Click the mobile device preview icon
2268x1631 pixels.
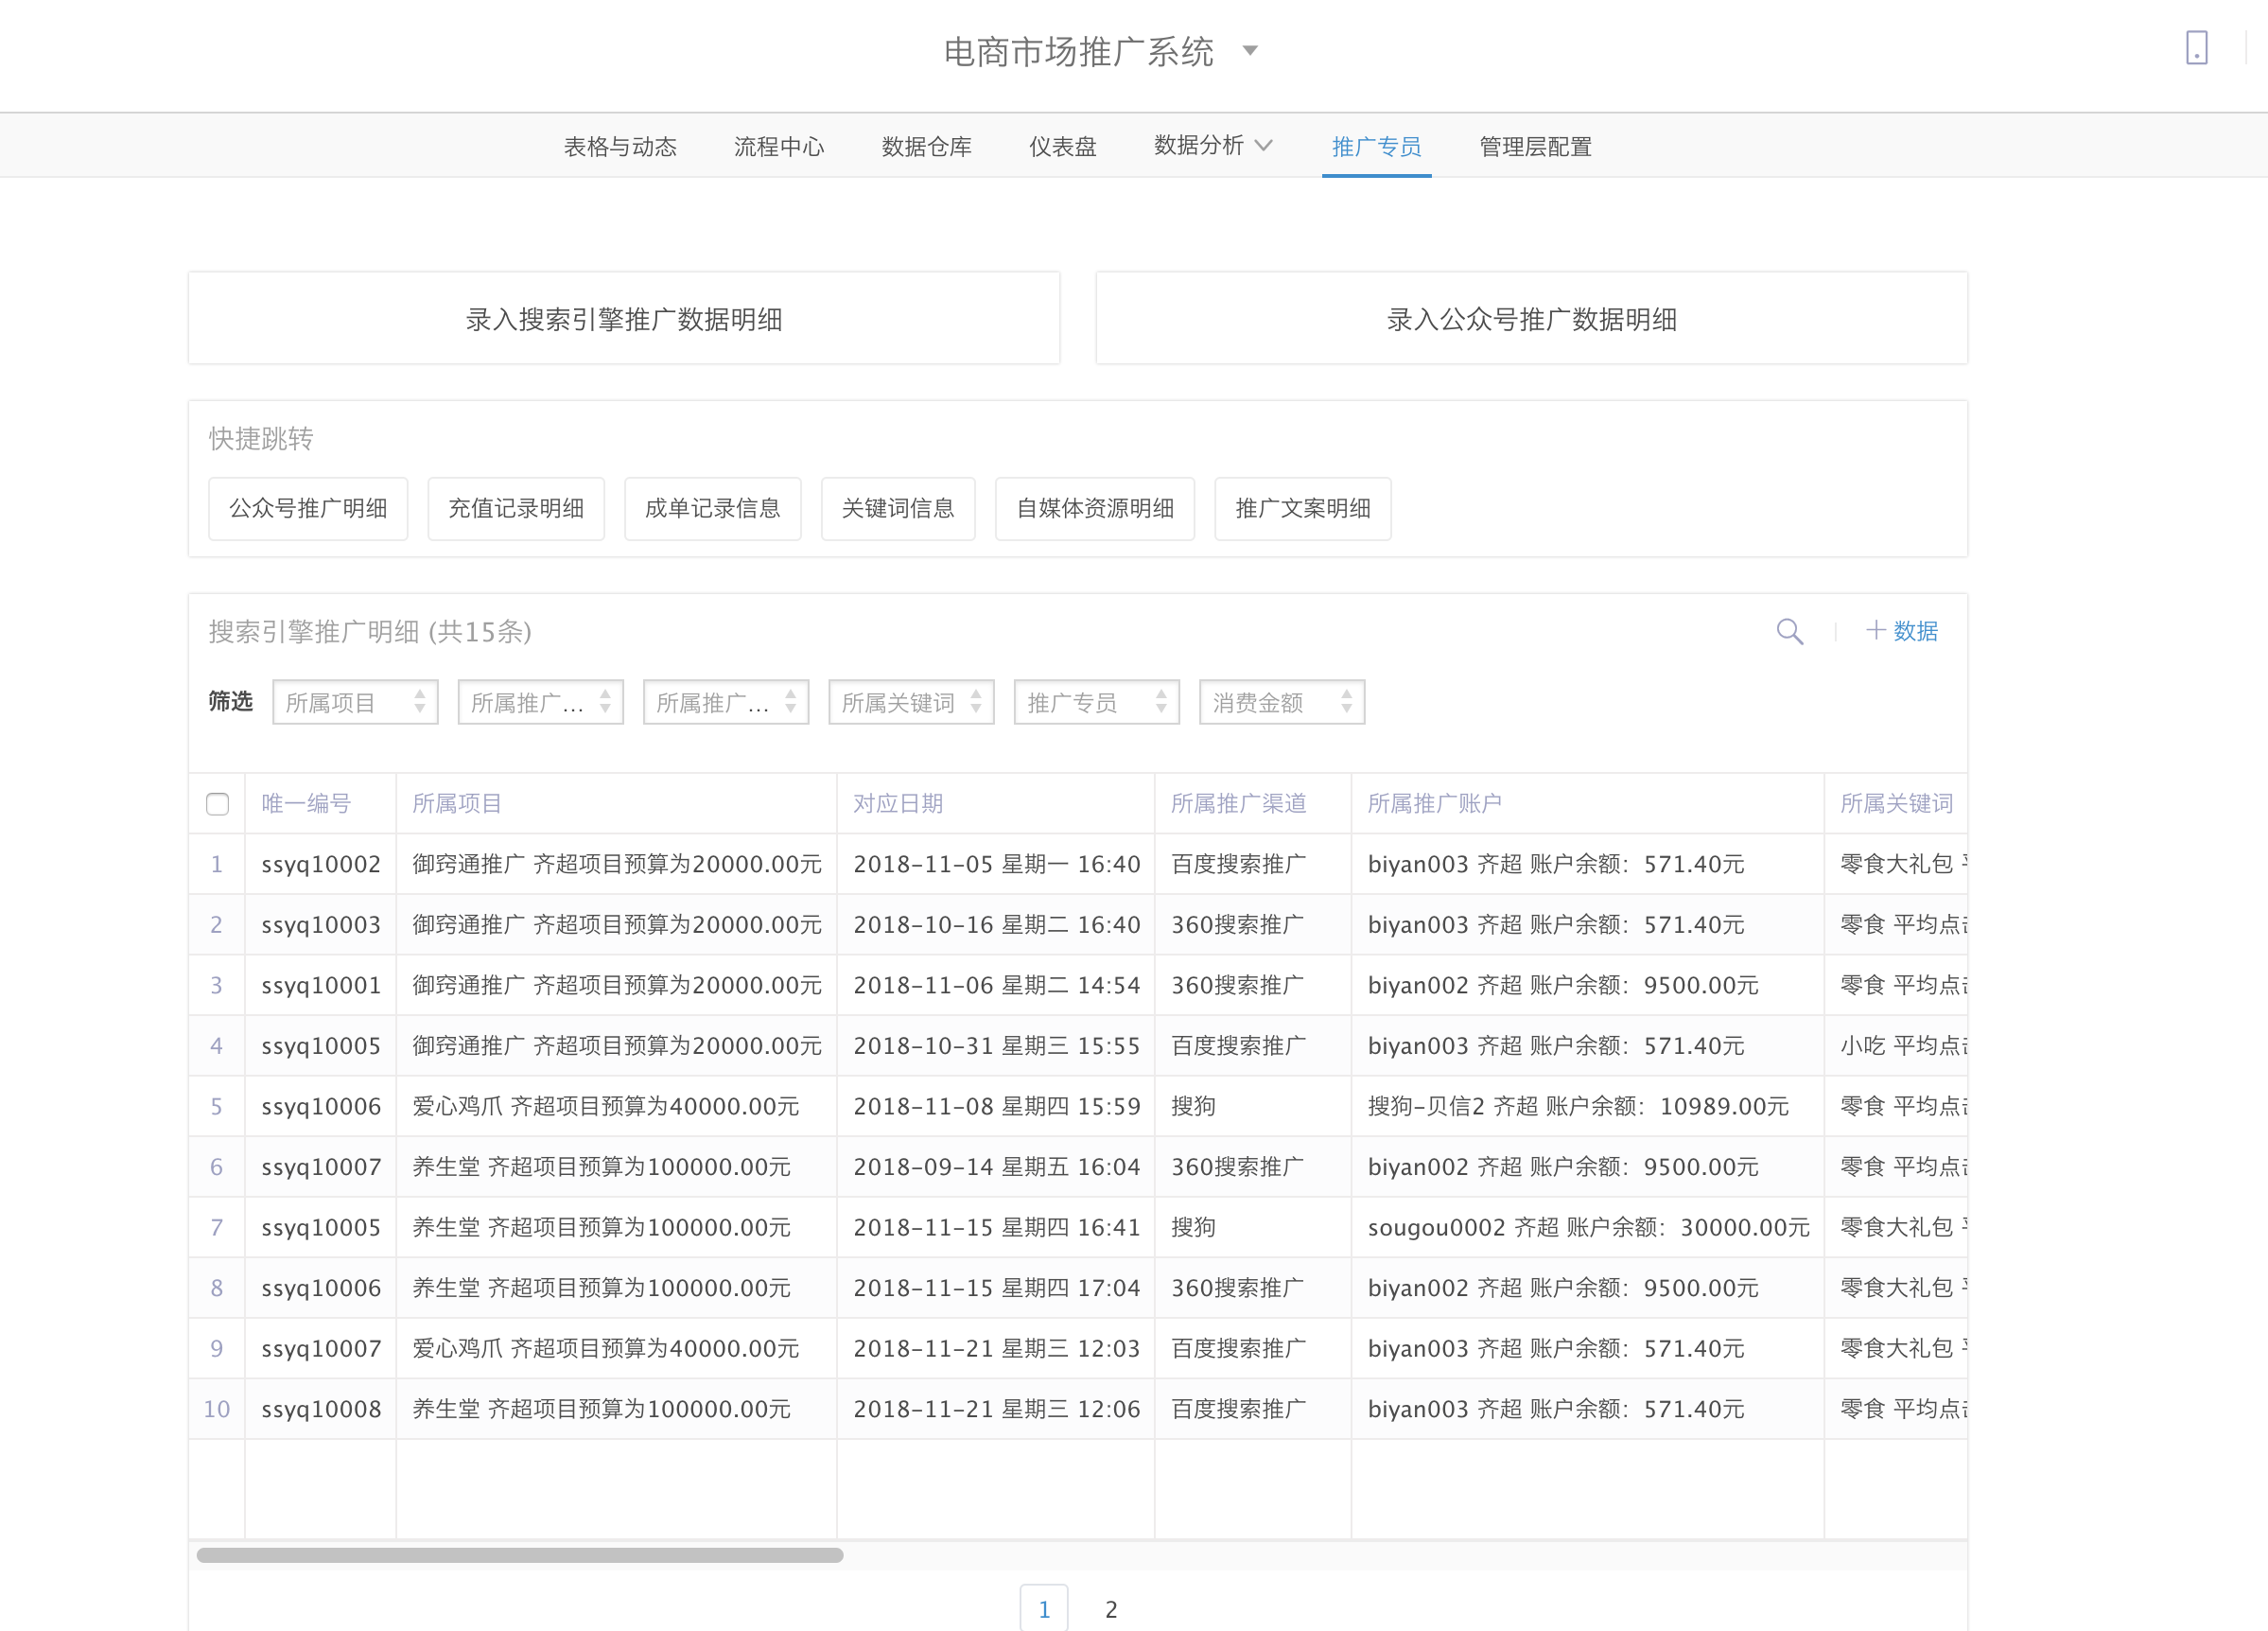click(2196, 48)
